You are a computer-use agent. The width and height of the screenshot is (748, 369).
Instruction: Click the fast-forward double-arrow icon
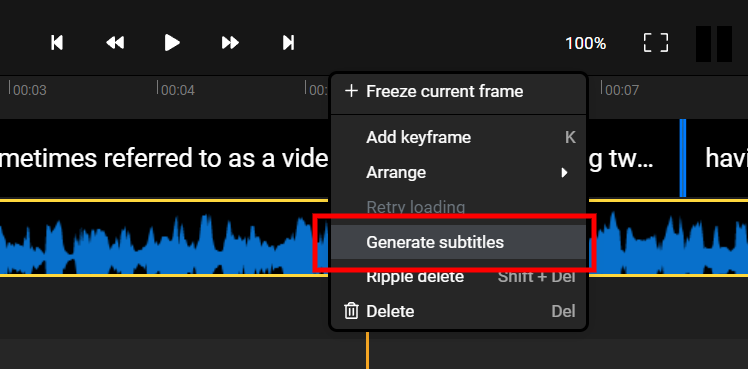[230, 42]
